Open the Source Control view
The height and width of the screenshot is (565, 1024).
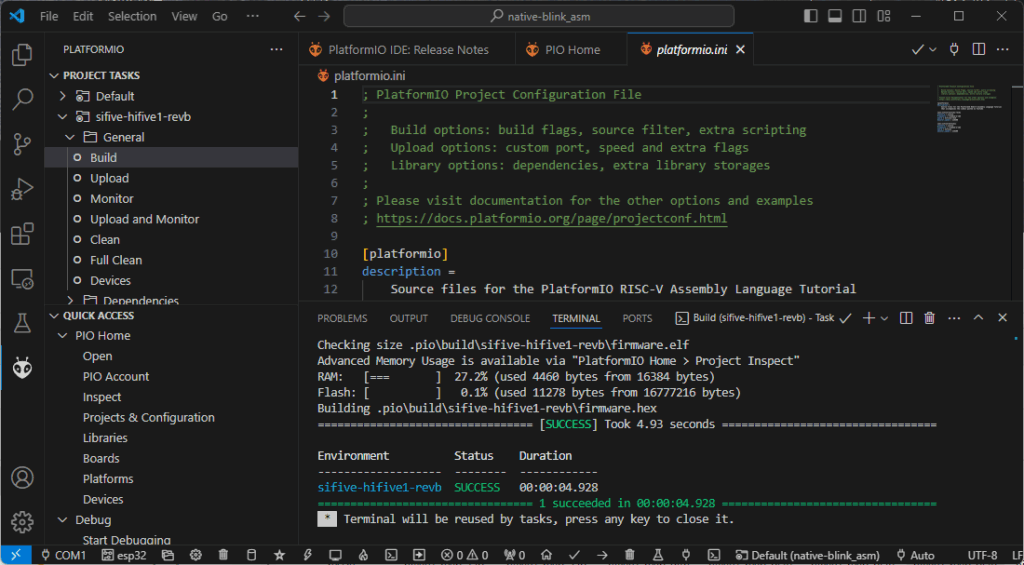tap(22, 144)
